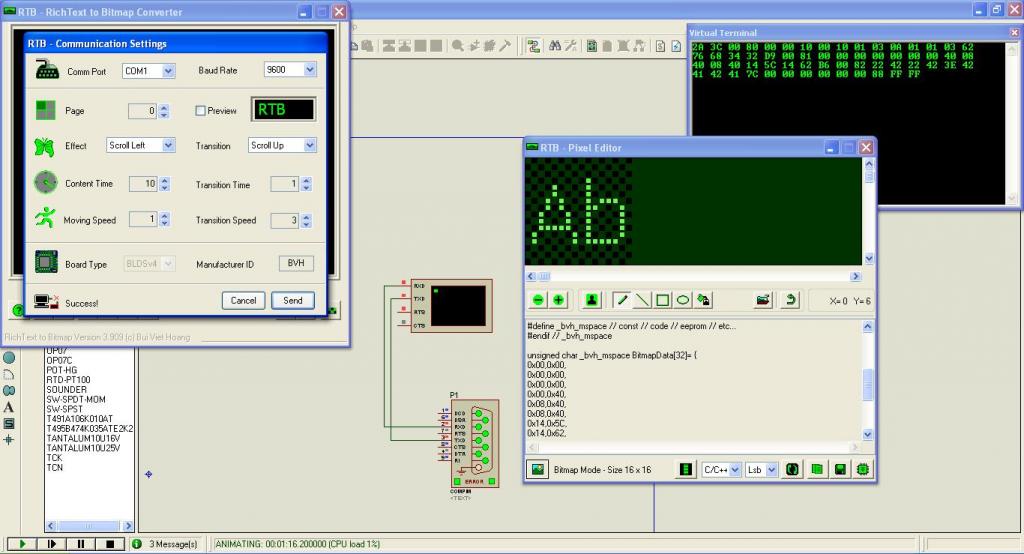1024x554 pixels.
Task: Select the rectangle drawing tool
Action: 662,299
